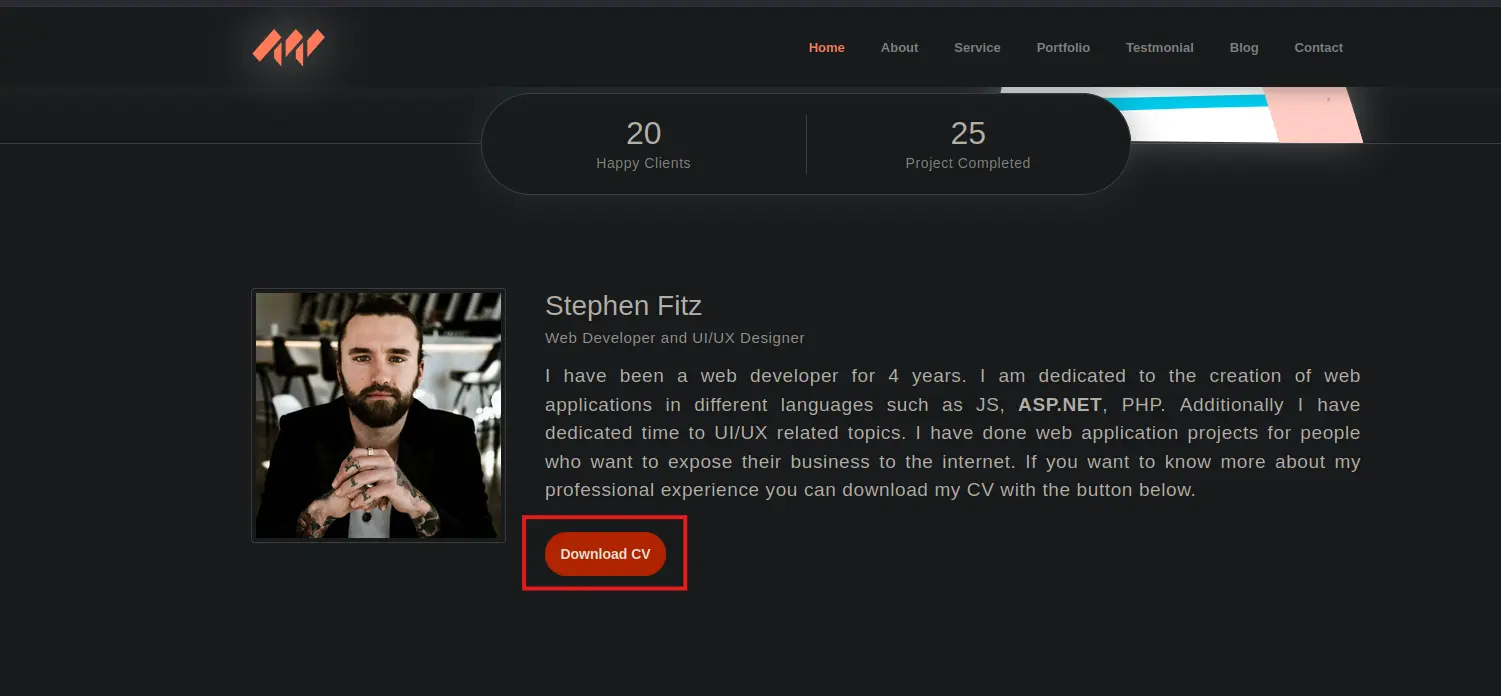
Task: Open the Portfolio nav item
Action: 1063,47
